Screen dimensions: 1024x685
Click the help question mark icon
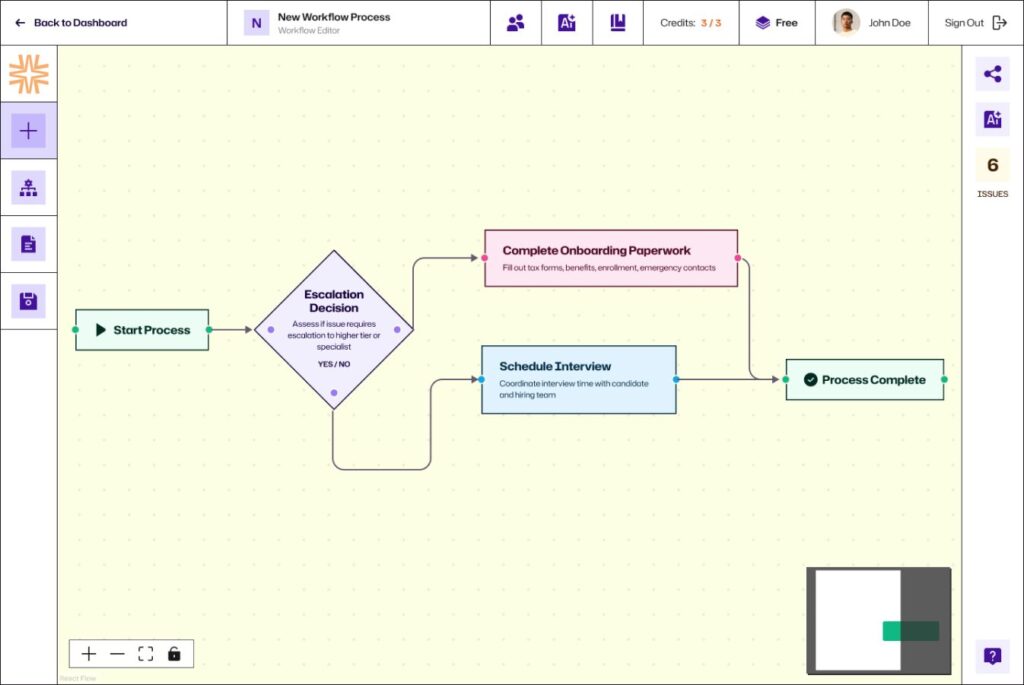click(992, 656)
